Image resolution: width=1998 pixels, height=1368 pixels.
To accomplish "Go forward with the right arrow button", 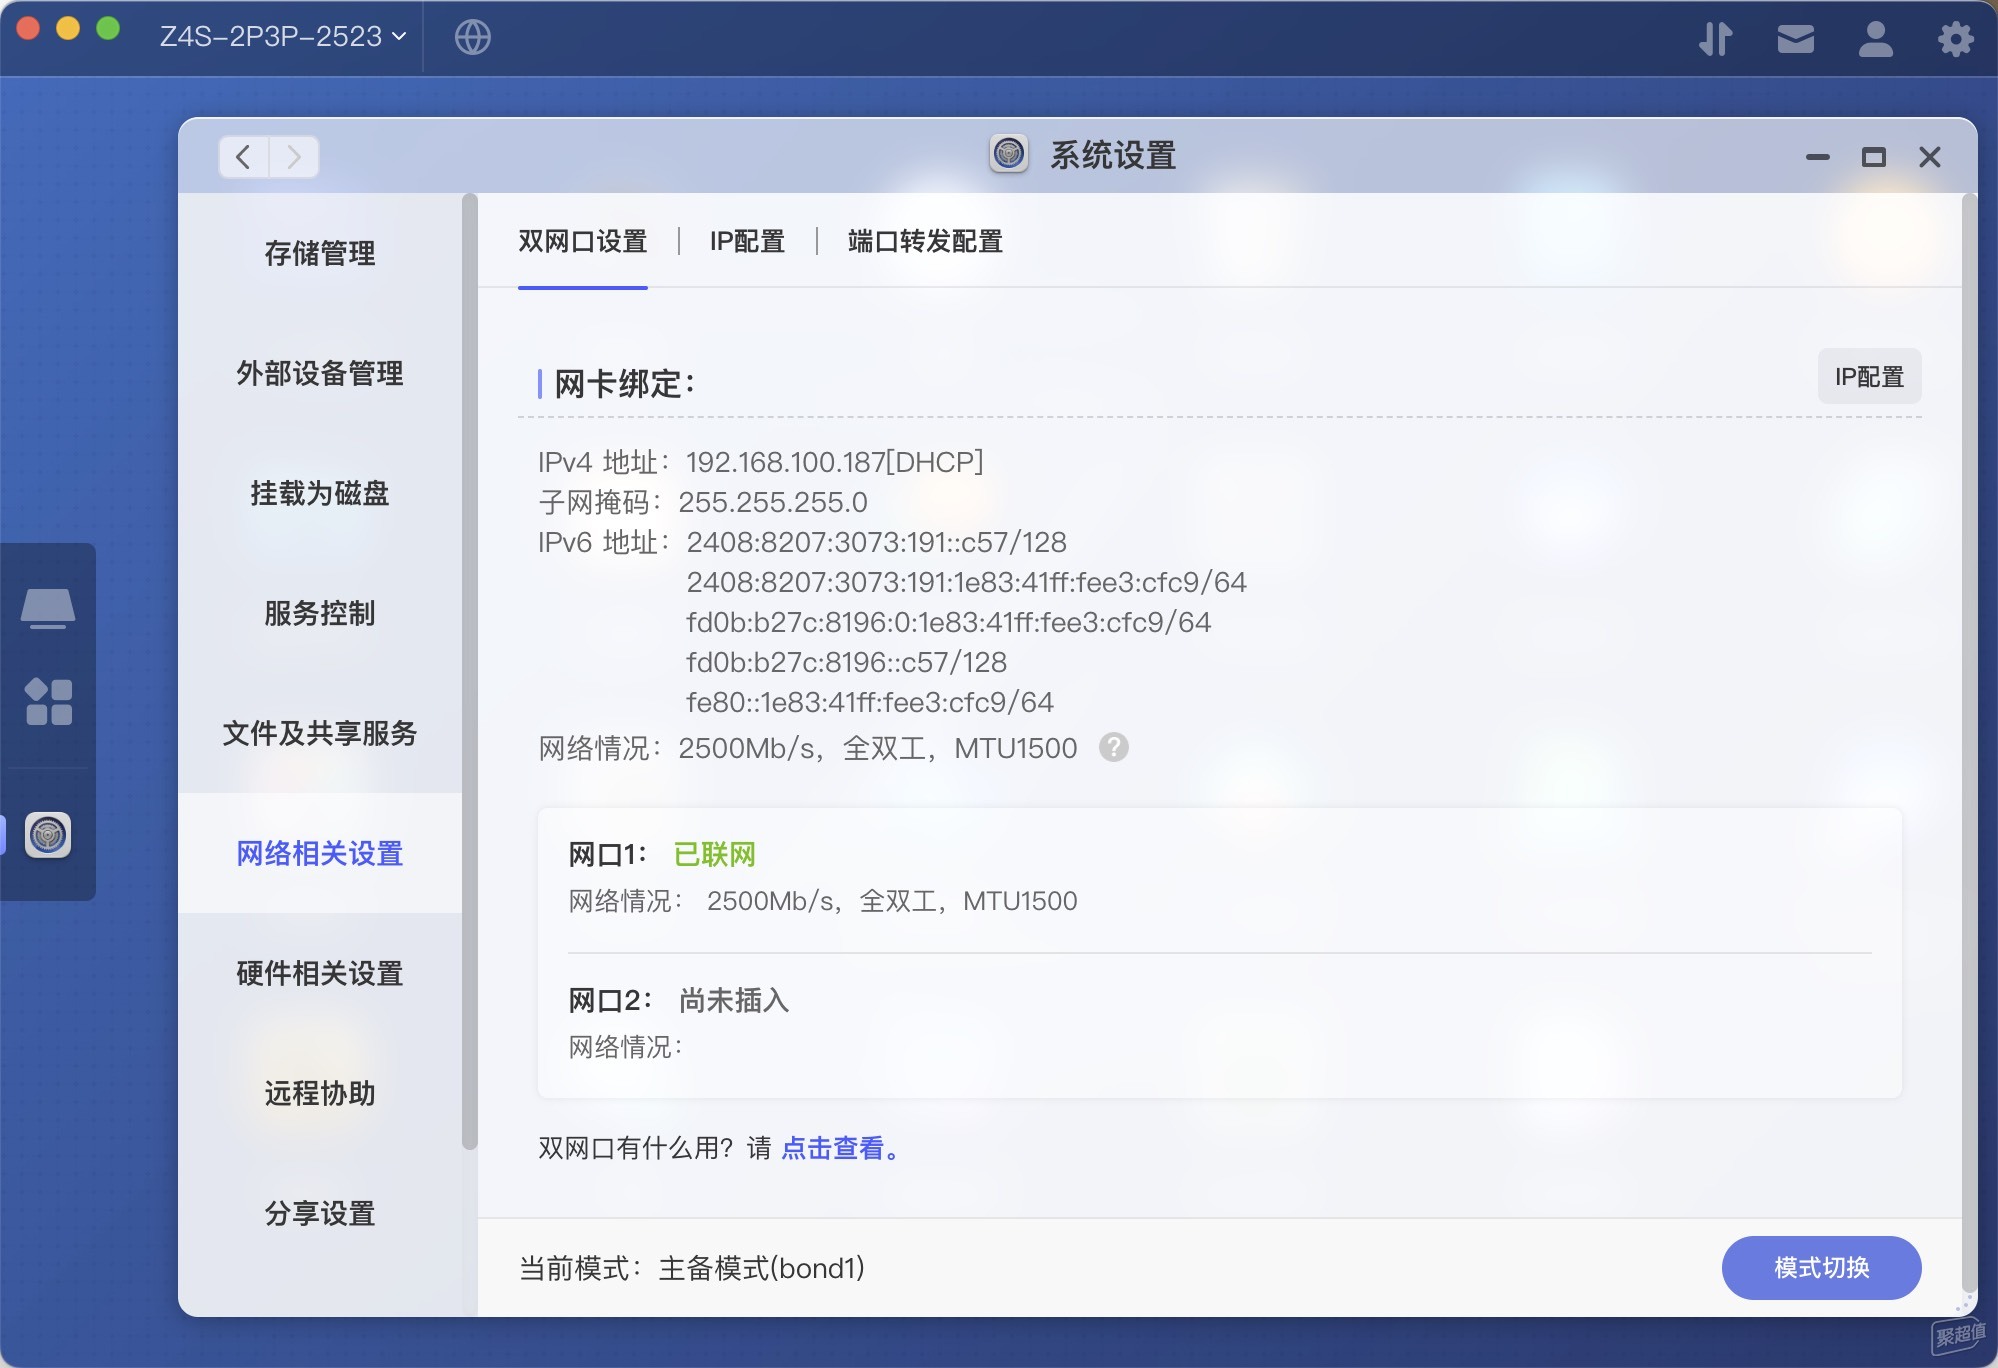I will point(294,157).
